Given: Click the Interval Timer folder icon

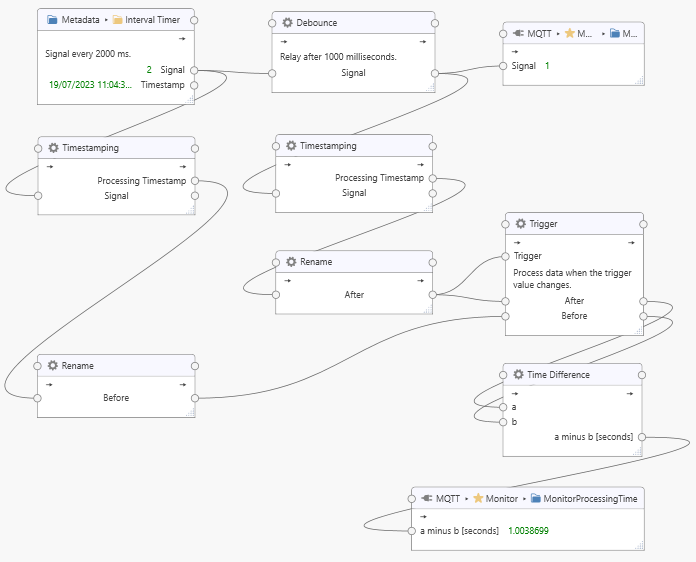Looking at the screenshot, I should pyautogui.click(x=118, y=19).
